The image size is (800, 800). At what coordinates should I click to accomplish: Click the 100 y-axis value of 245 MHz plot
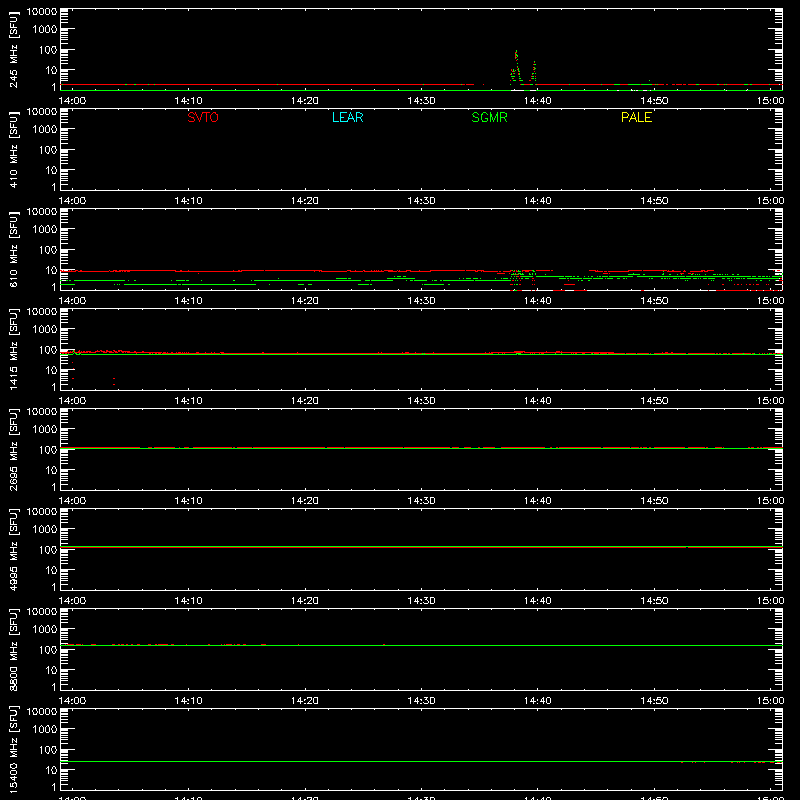coord(48,50)
